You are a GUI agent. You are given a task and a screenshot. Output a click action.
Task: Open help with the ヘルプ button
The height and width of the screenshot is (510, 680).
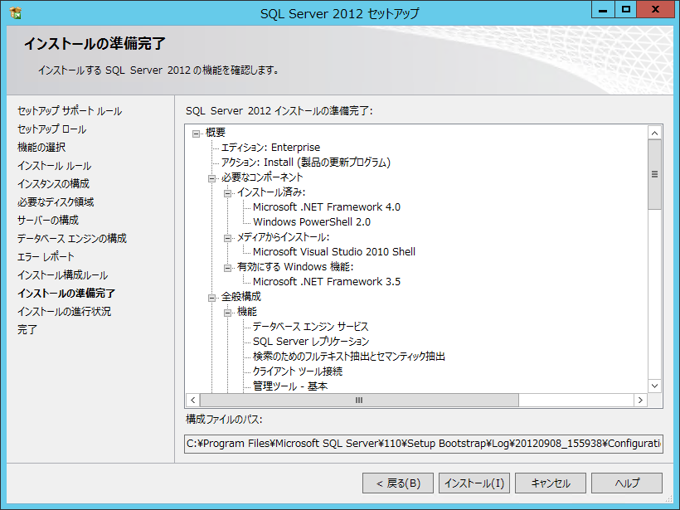pyautogui.click(x=627, y=483)
